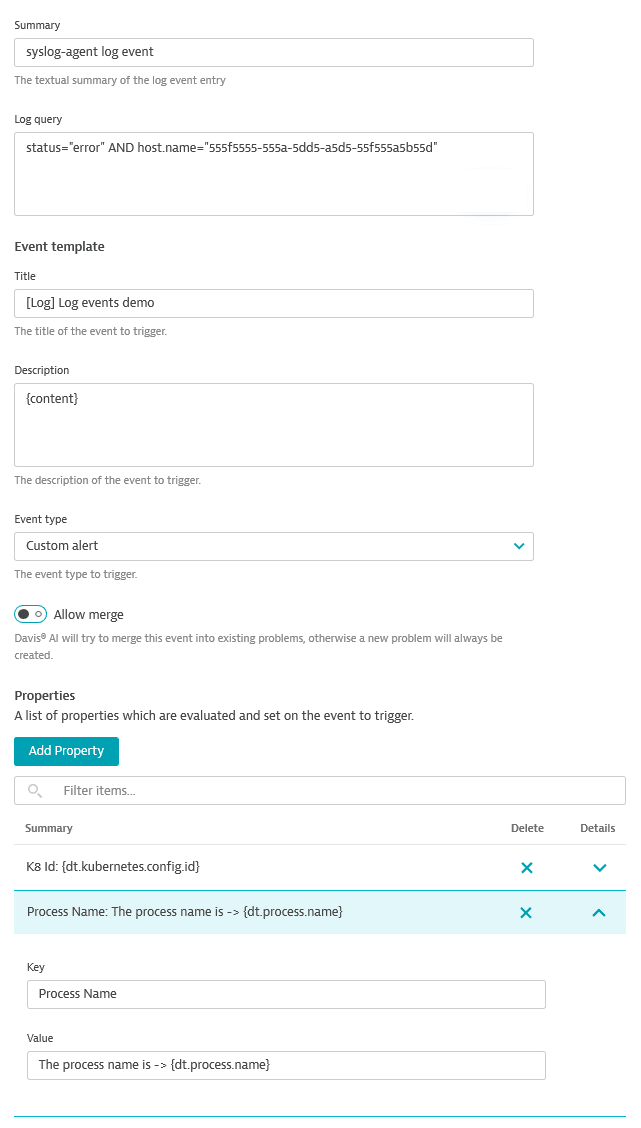This screenshot has width=641, height=1128.
Task: Select the Process Name property row
Action: pos(250,912)
